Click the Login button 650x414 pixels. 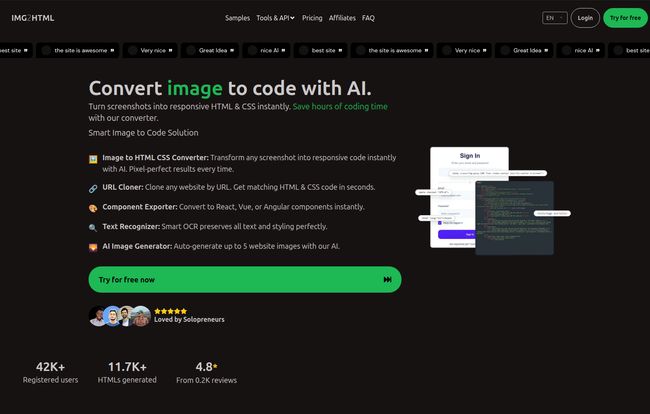[585, 18]
